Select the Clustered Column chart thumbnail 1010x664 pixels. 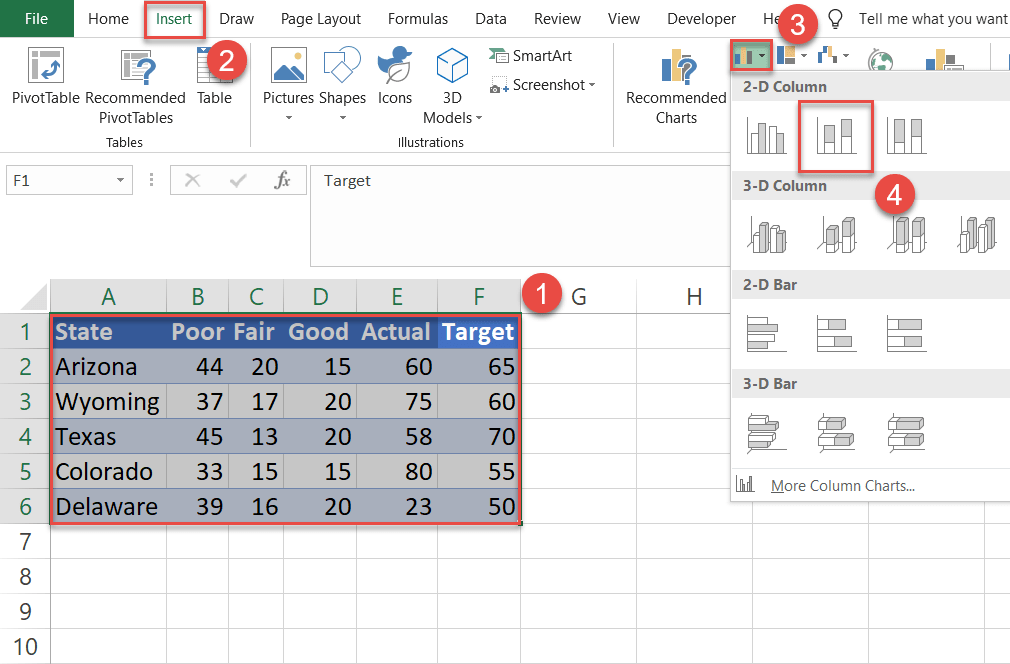coord(767,135)
